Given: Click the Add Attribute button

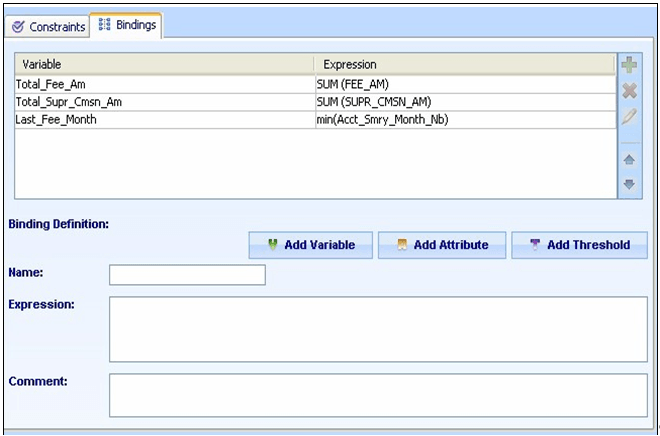Looking at the screenshot, I should coord(442,245).
